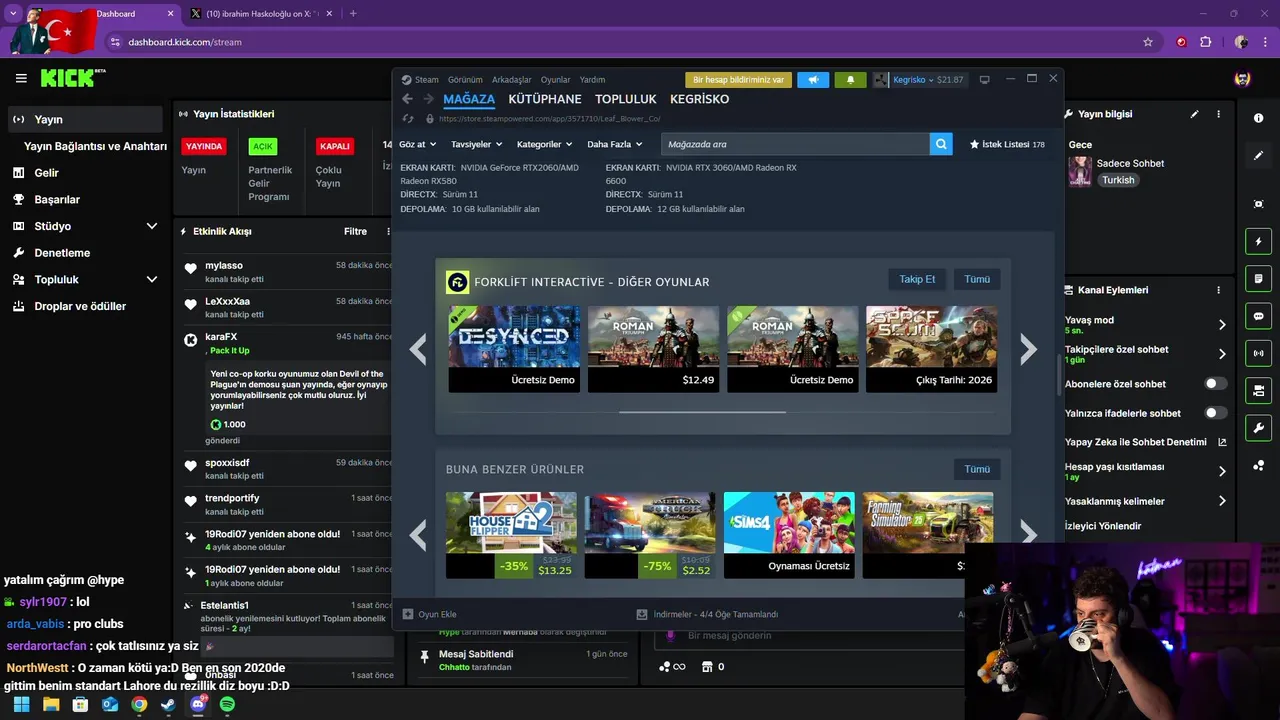Click Takip Et for Forklift Interactive
Image resolution: width=1280 pixels, height=720 pixels.
pos(917,279)
